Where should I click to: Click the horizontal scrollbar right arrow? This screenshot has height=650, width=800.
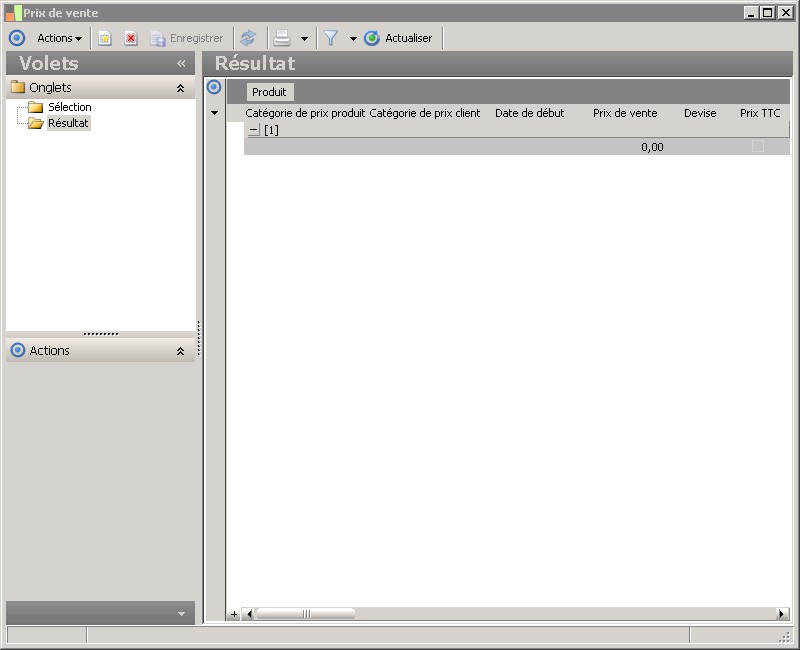tap(781, 614)
